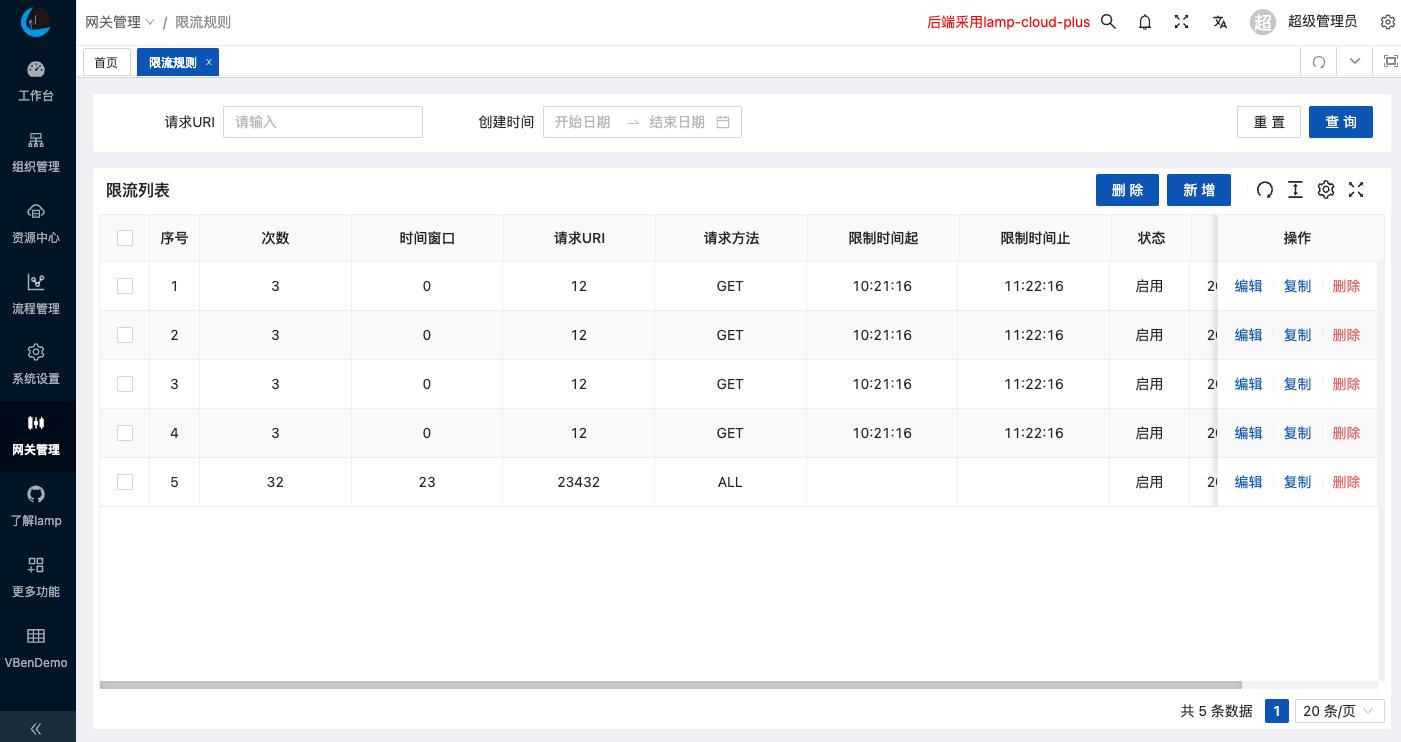
Task: Open the tab options chevron dropdown
Action: (1355, 61)
